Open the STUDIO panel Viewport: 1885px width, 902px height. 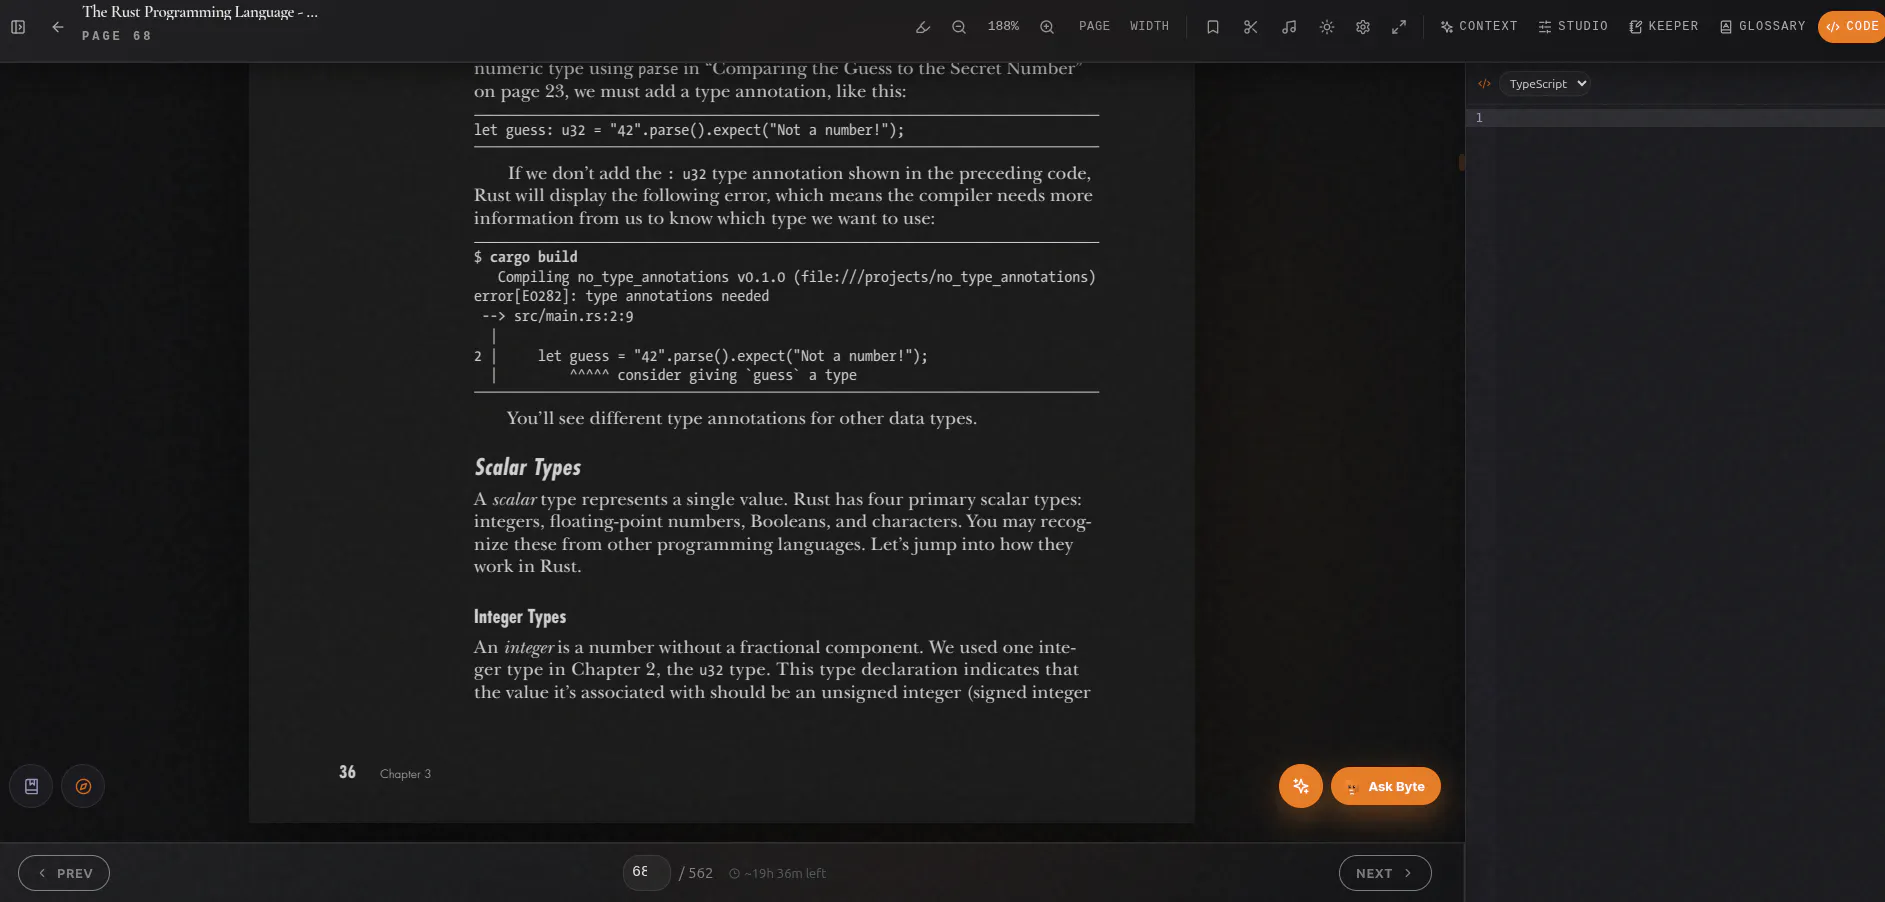pos(1573,26)
